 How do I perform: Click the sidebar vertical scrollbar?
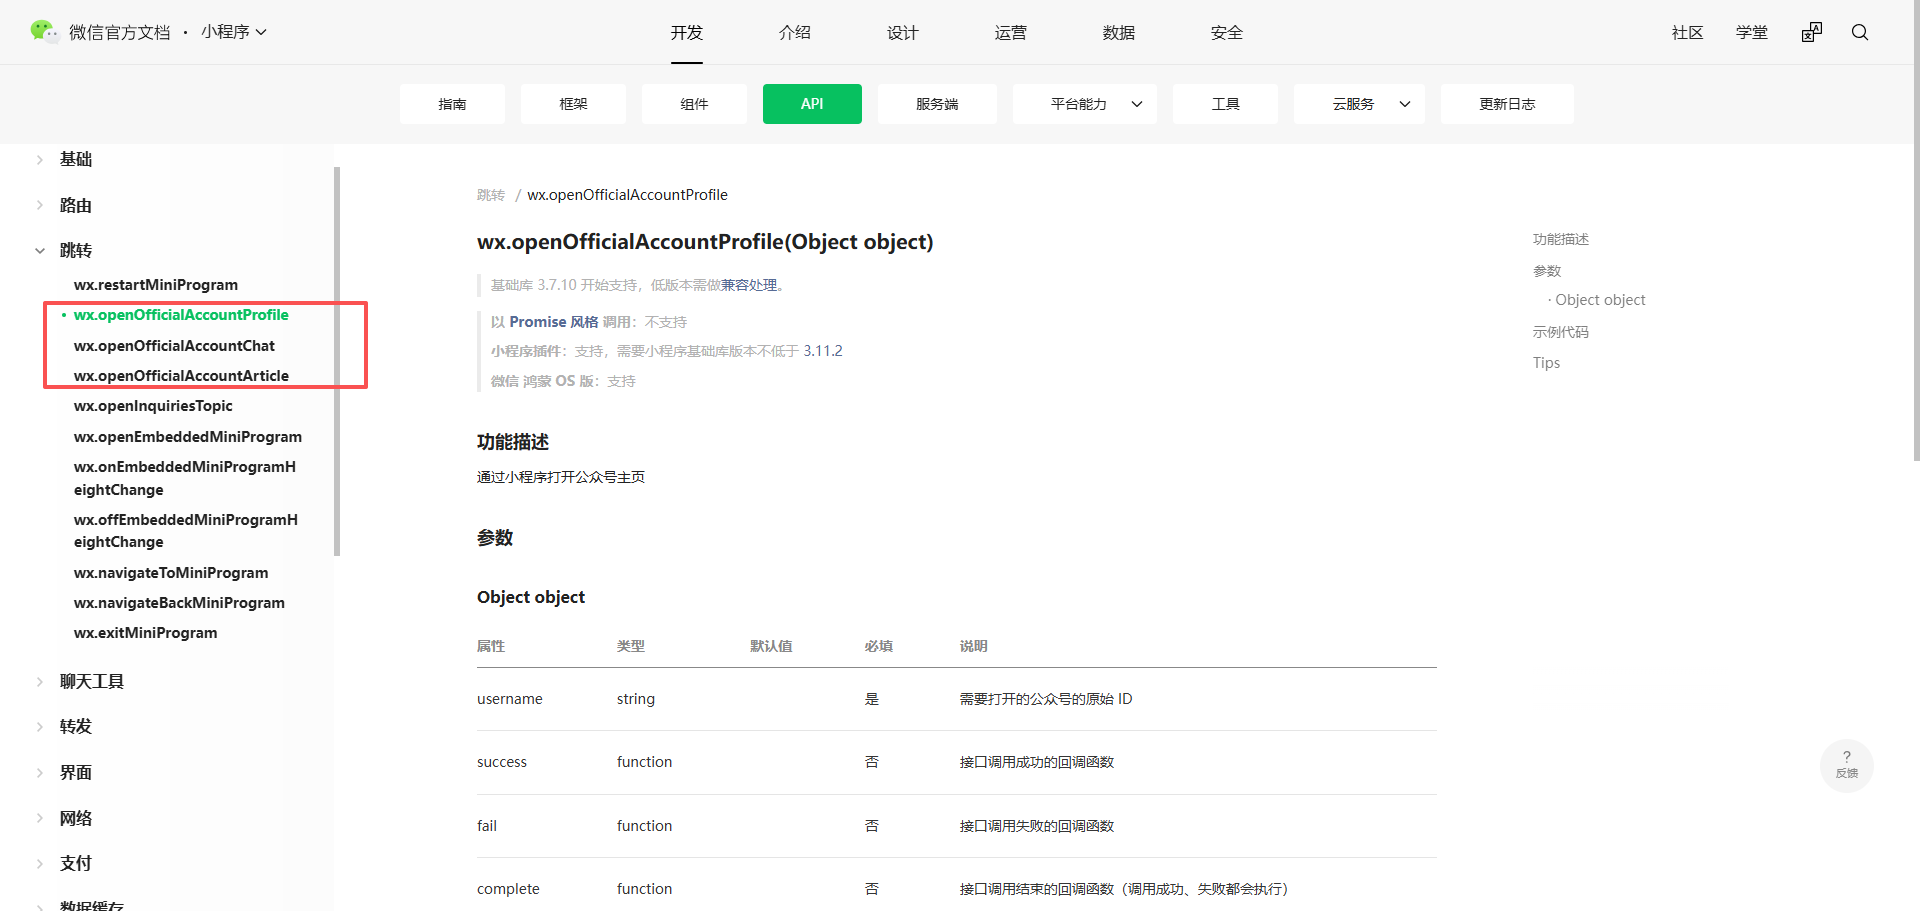[337, 361]
